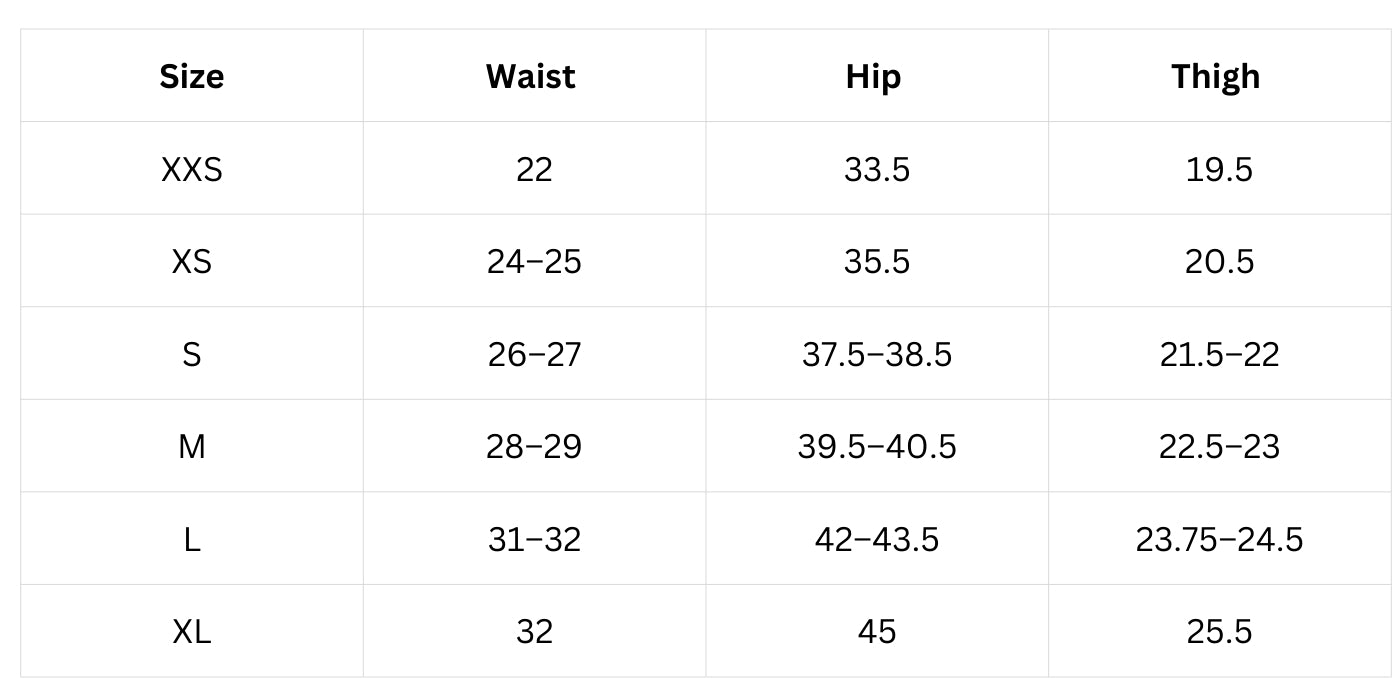Select thigh value 25.5 for XL
The width and height of the screenshot is (1400, 700).
click(x=1219, y=632)
